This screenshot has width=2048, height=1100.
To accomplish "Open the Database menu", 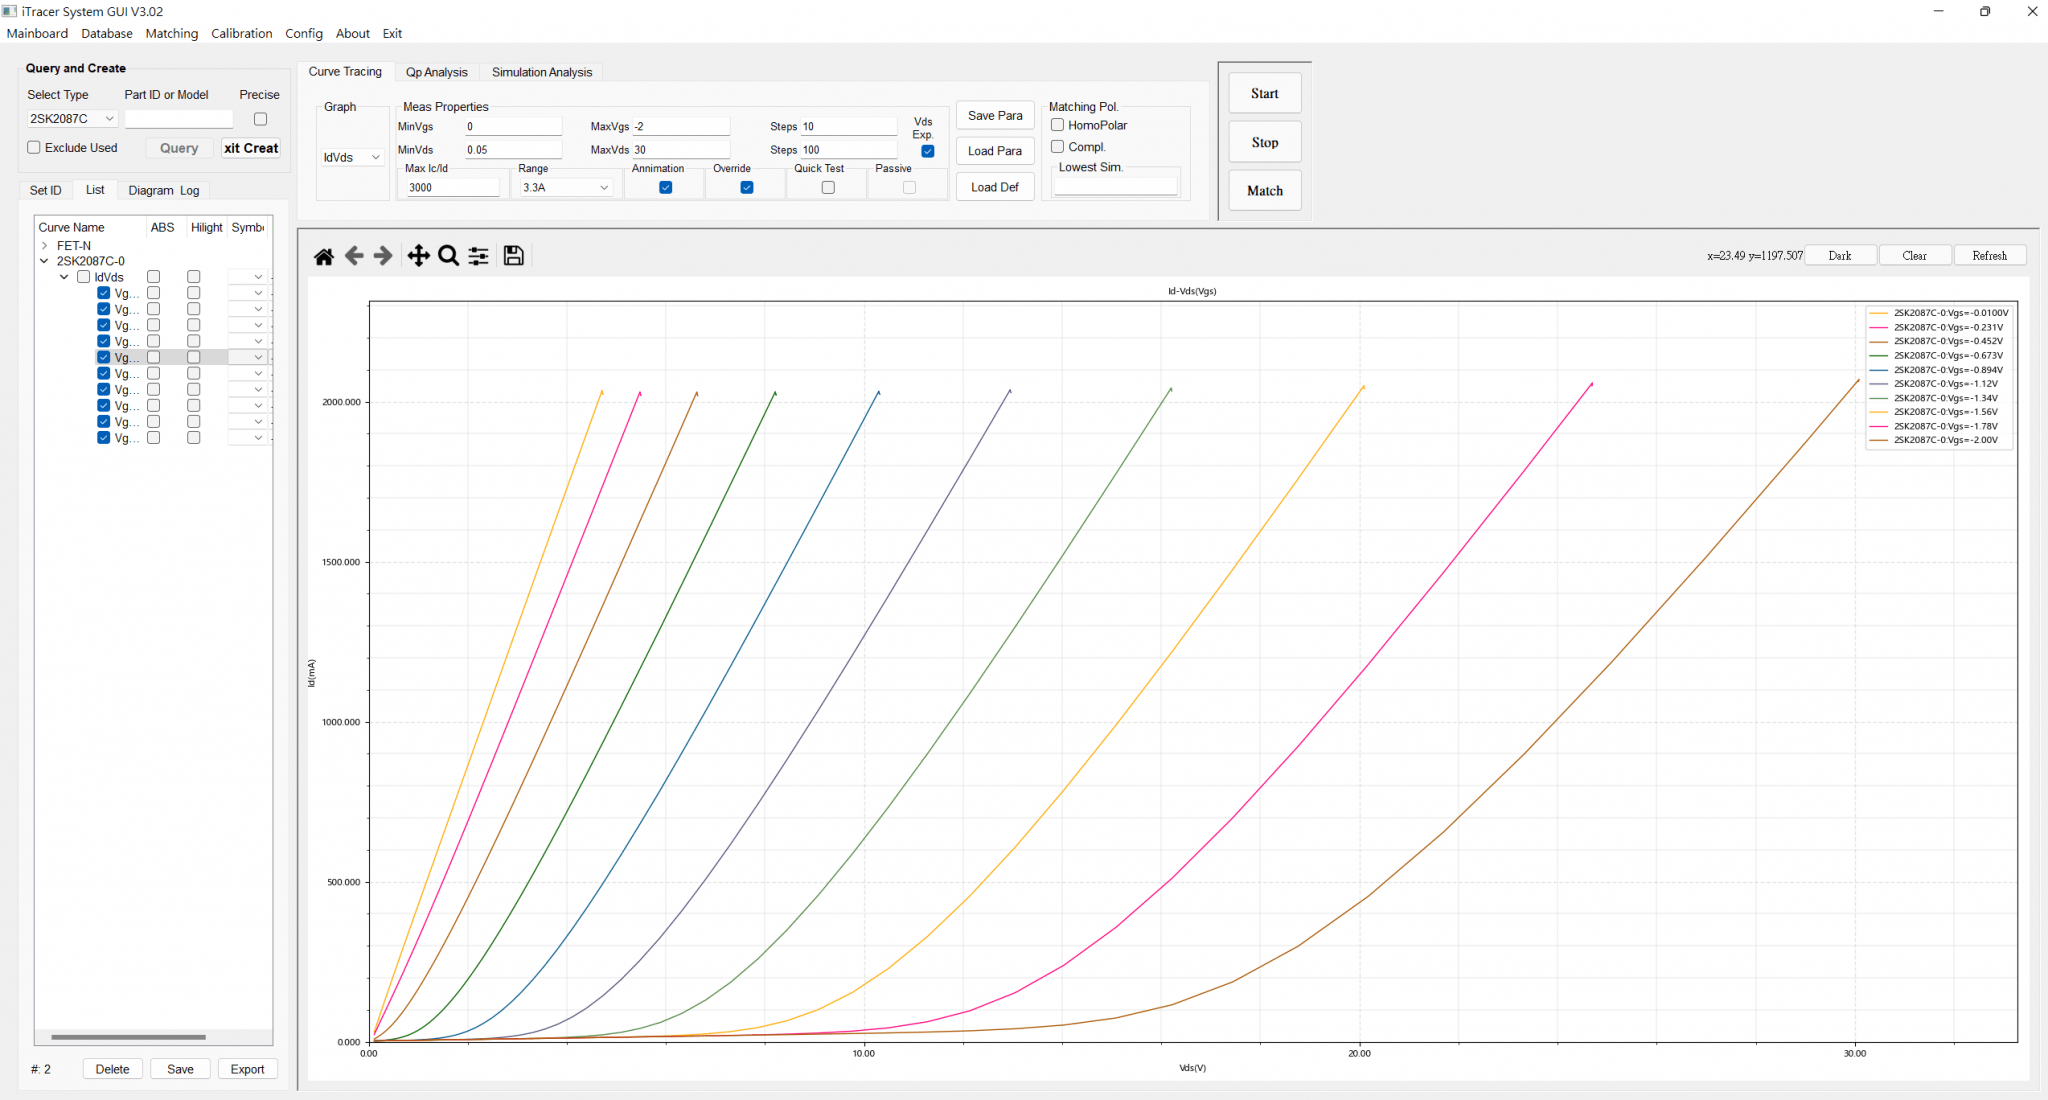I will click(x=107, y=33).
